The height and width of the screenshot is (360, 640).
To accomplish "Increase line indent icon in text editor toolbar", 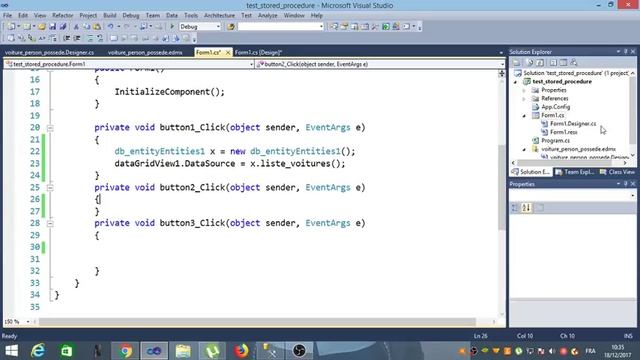I will [77, 38].
